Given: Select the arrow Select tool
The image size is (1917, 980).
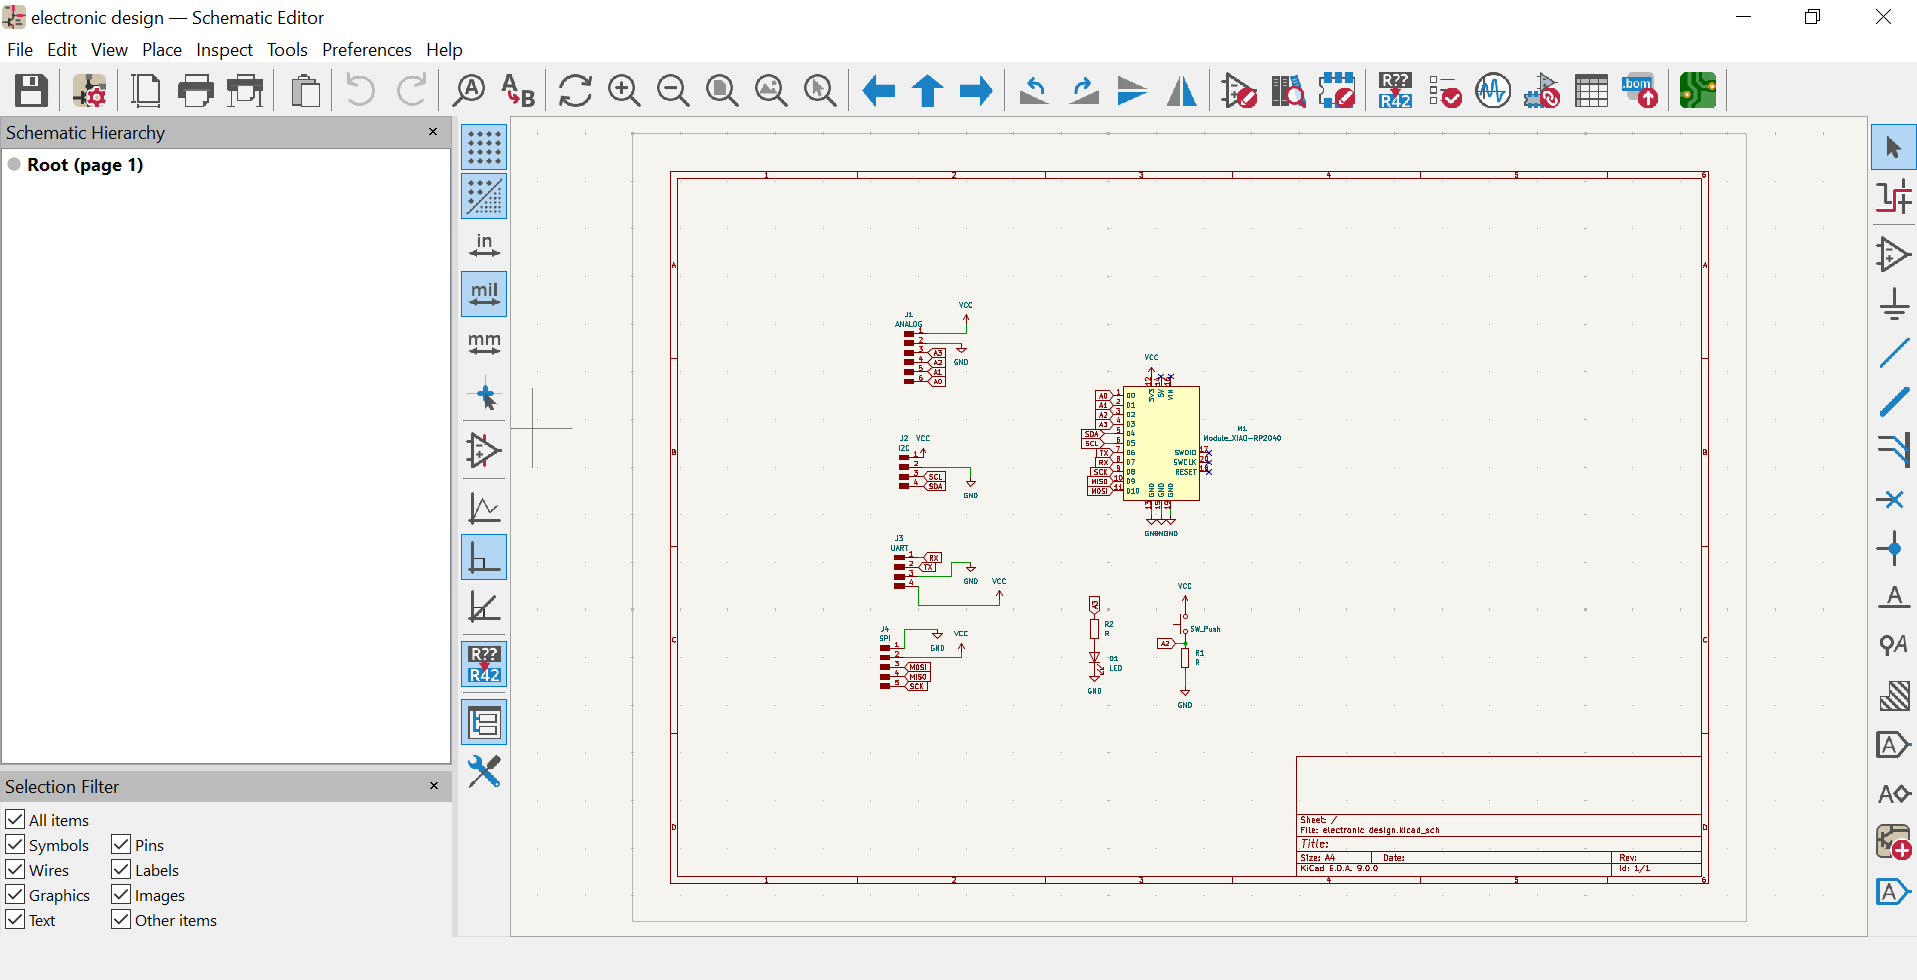Looking at the screenshot, I should (1893, 148).
